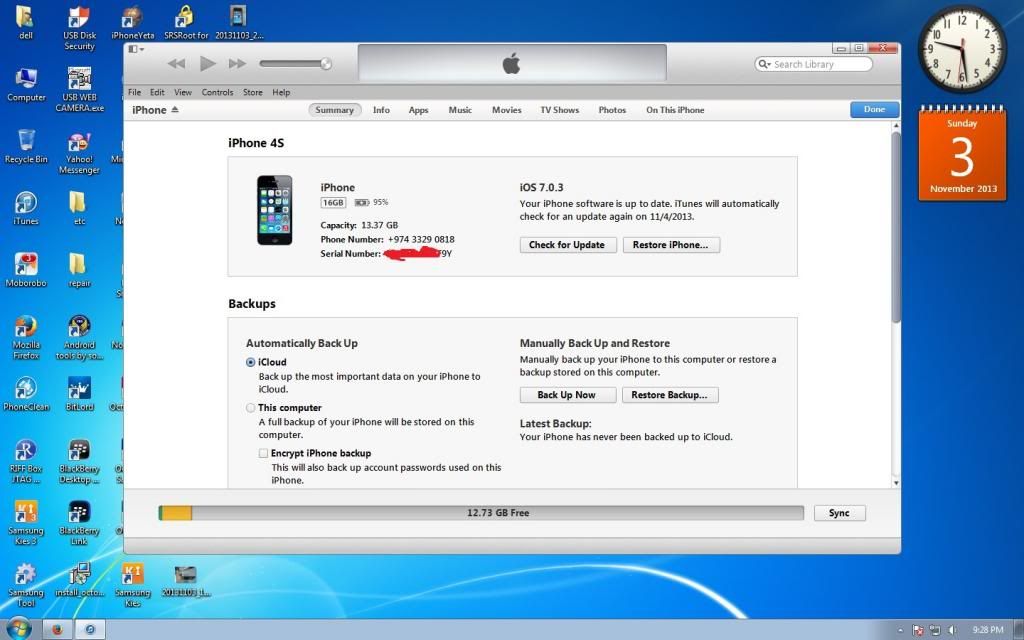Click the Windows Start button

(x=19, y=629)
